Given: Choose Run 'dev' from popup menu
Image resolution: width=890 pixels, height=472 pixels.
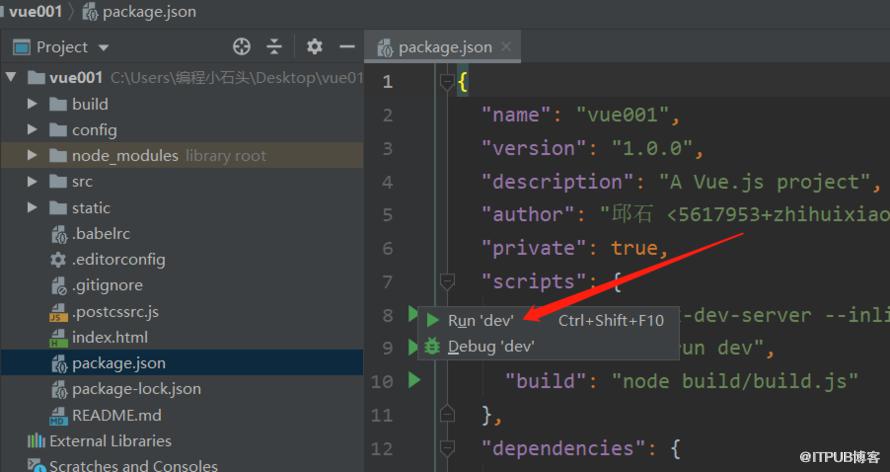Looking at the screenshot, I should [548, 321].
